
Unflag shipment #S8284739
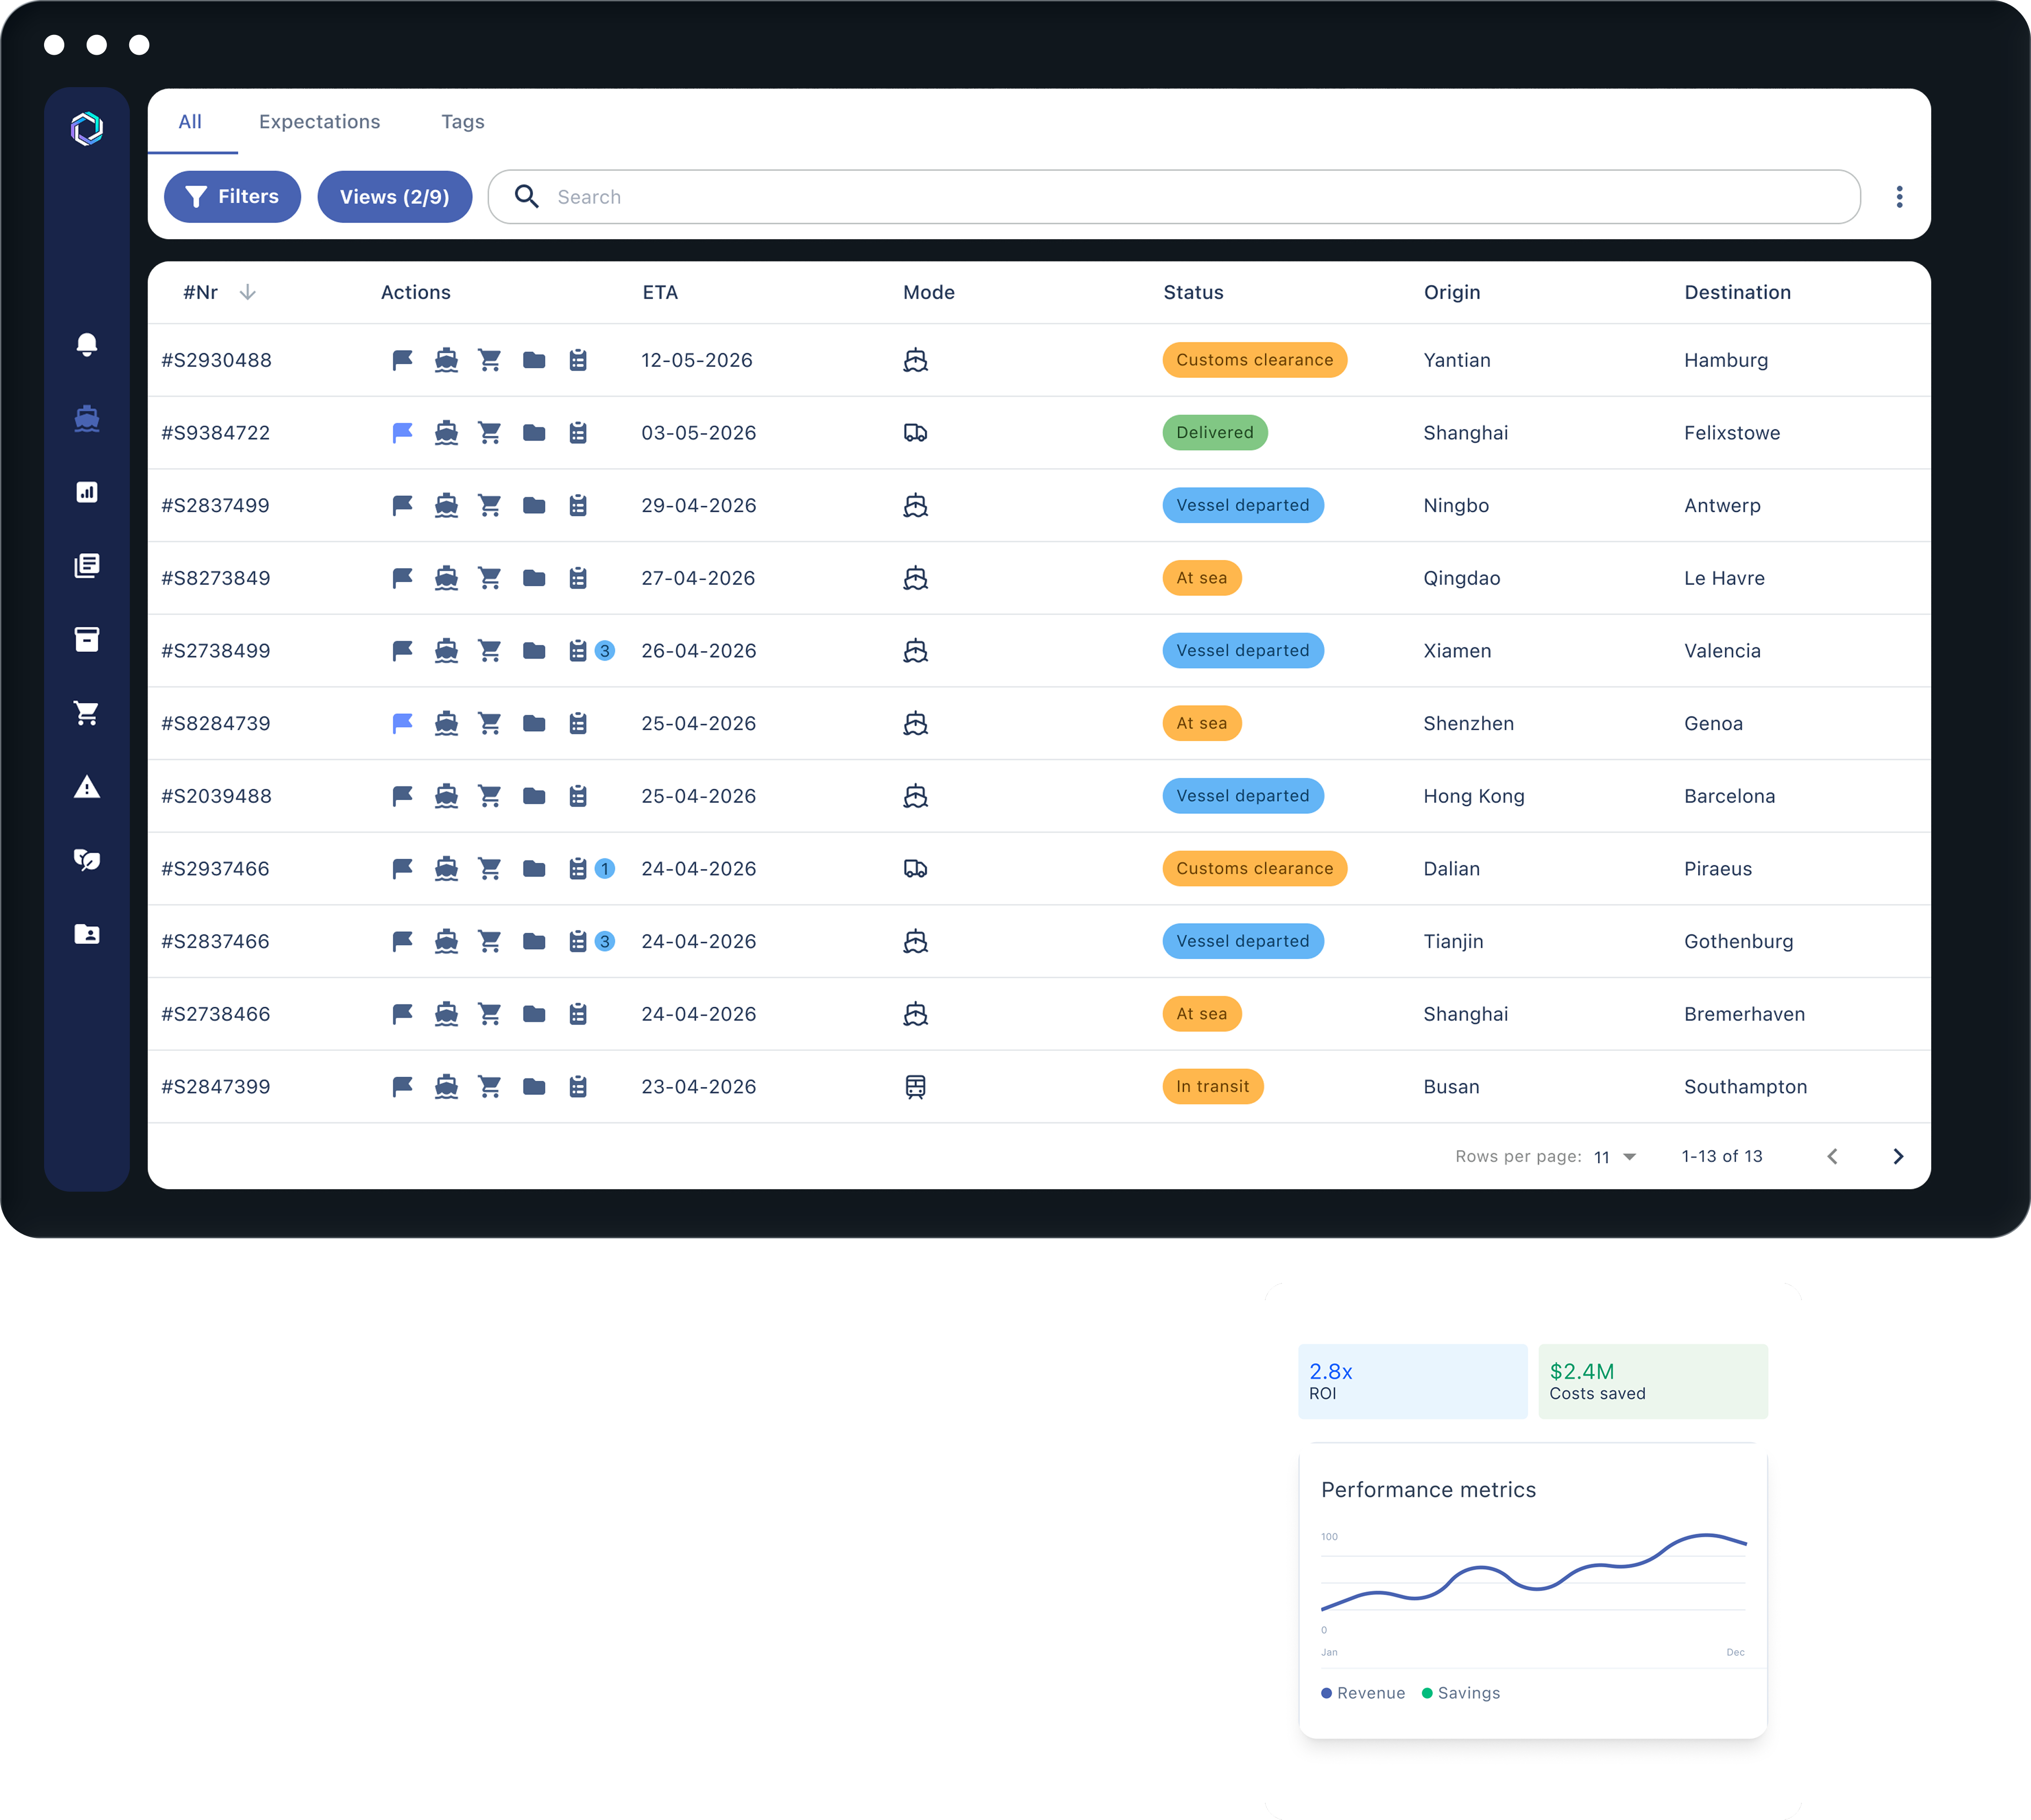click(402, 723)
